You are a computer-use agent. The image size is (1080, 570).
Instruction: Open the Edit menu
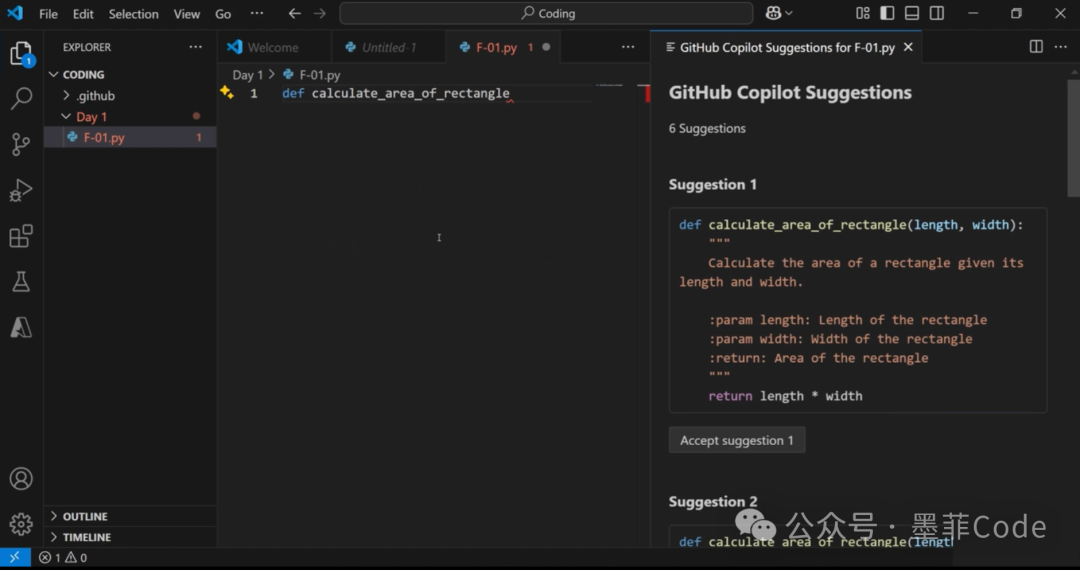click(x=83, y=14)
